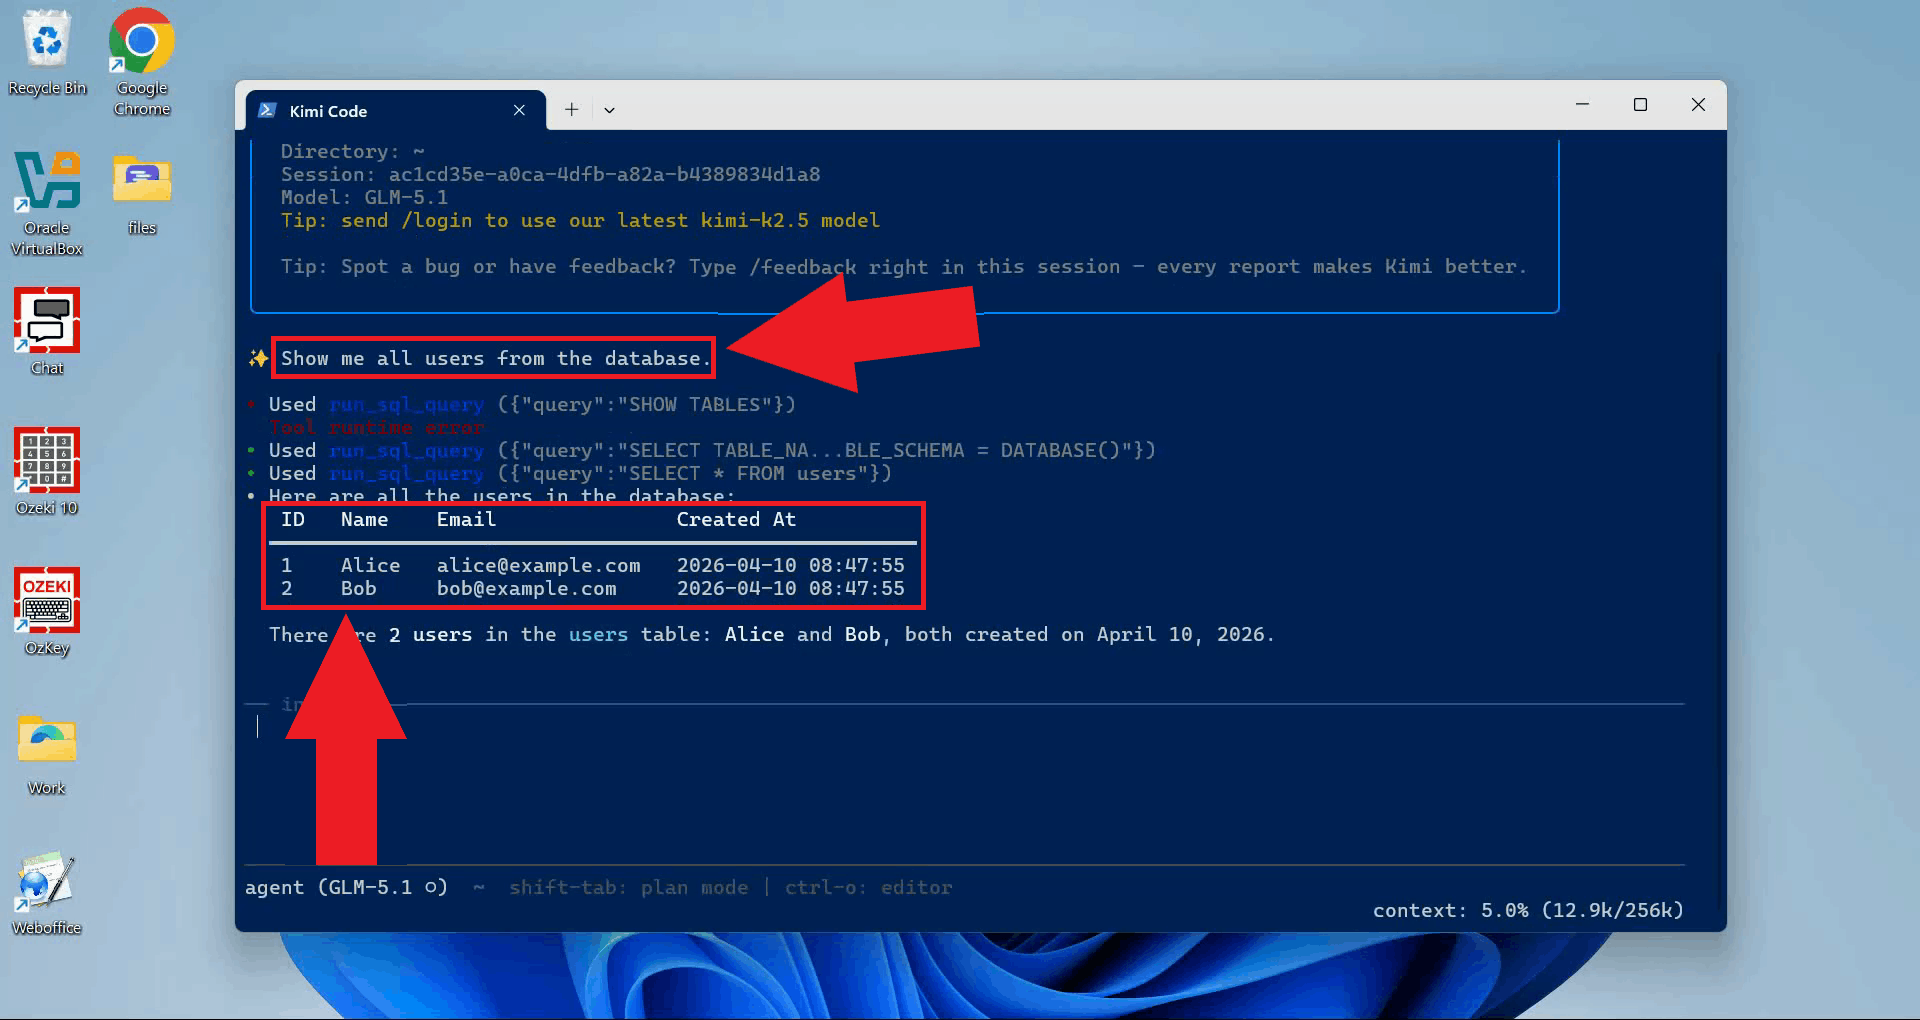1920x1020 pixels.
Task: Open the Work folder on desktop
Action: click(47, 754)
